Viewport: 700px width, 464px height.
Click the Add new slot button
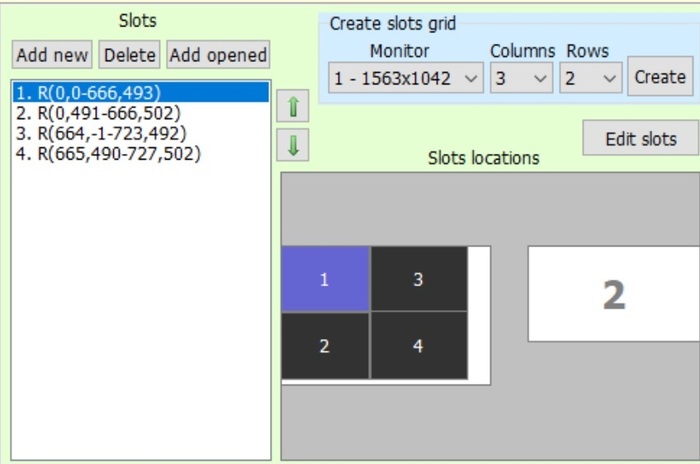pos(53,55)
